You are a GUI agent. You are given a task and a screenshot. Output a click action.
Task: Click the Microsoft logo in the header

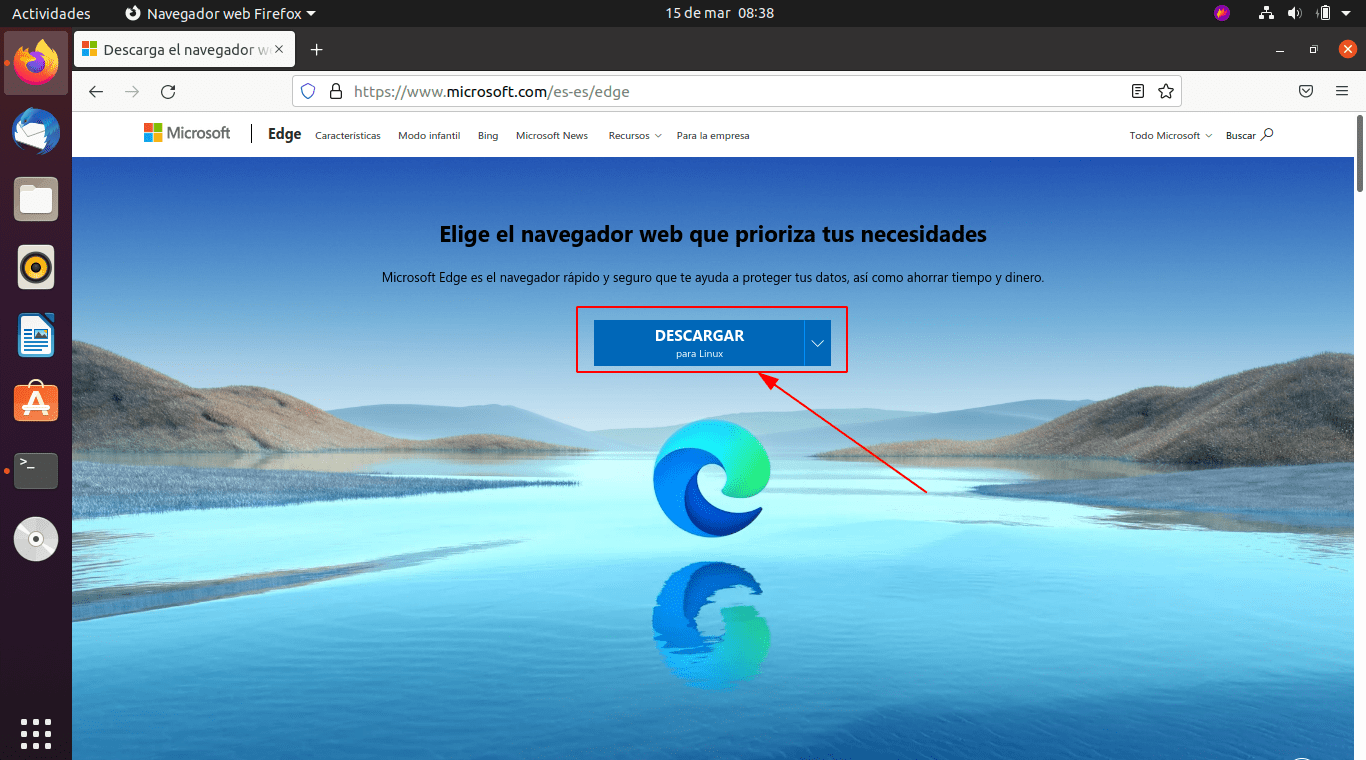pyautogui.click(x=186, y=133)
